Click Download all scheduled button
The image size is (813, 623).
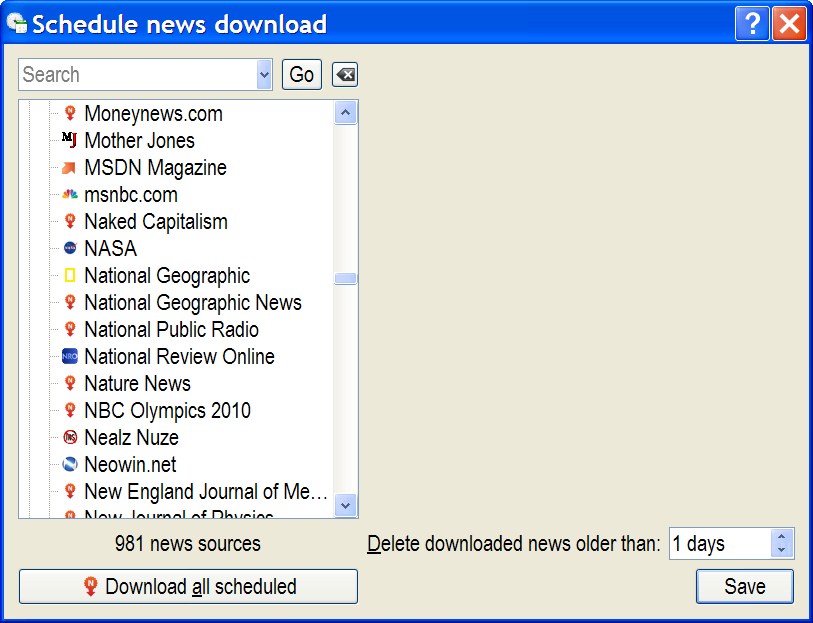[x=188, y=586]
